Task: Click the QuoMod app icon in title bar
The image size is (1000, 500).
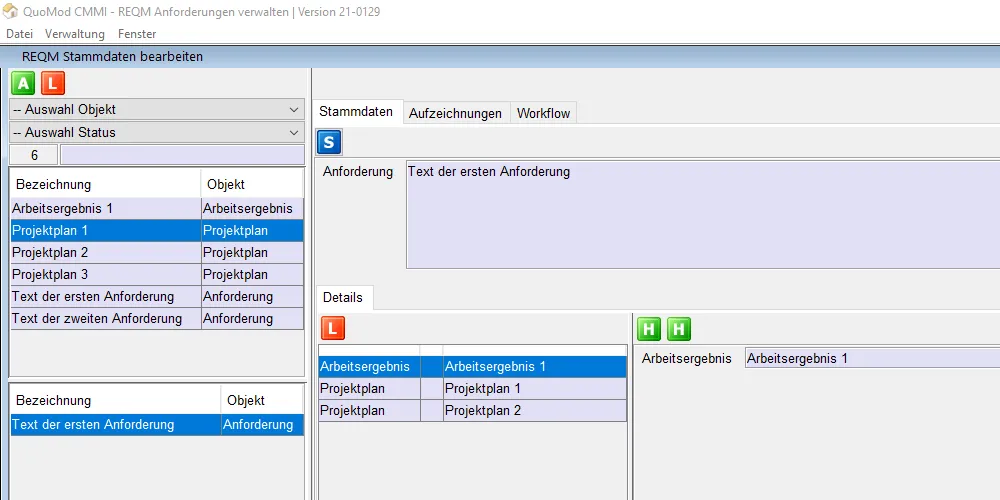Action: click(11, 12)
